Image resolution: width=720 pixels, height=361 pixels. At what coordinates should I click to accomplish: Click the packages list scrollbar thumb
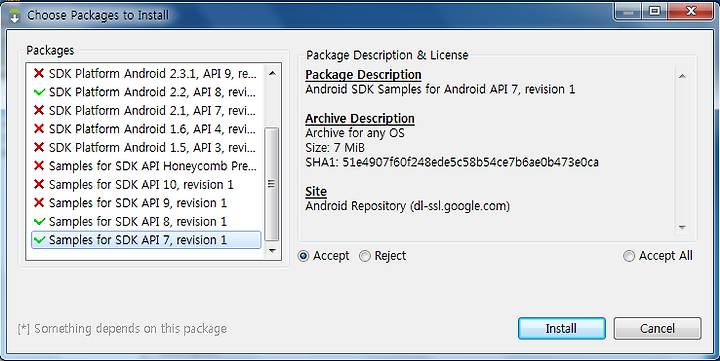coord(272,184)
